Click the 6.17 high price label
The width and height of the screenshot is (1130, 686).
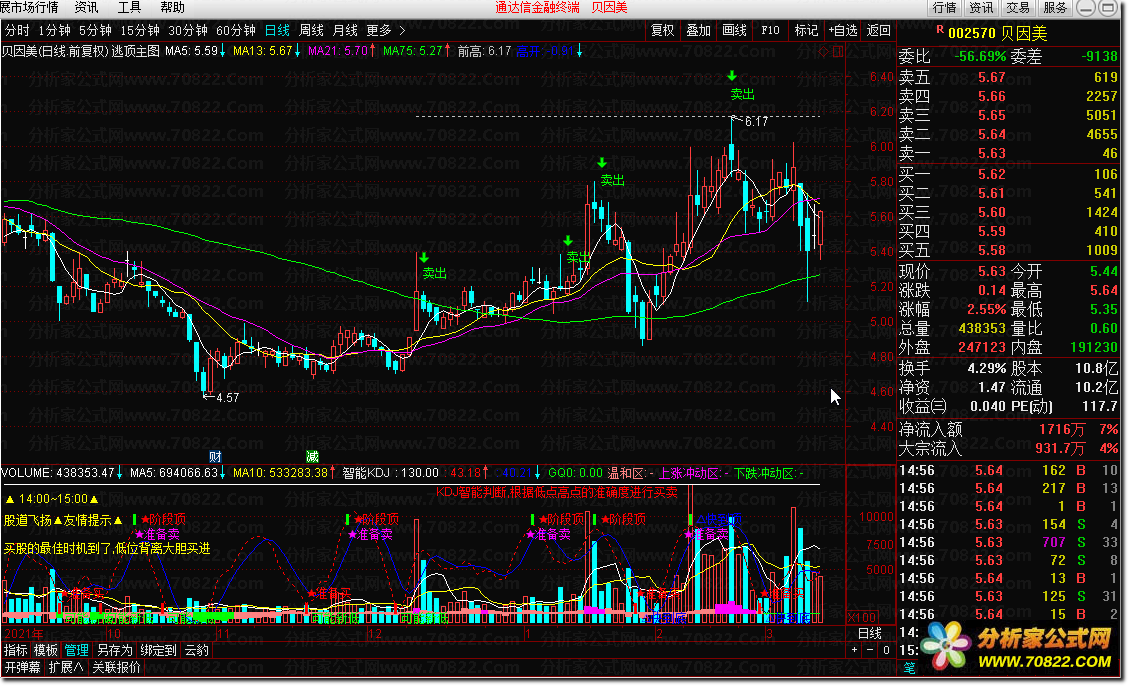tap(756, 122)
